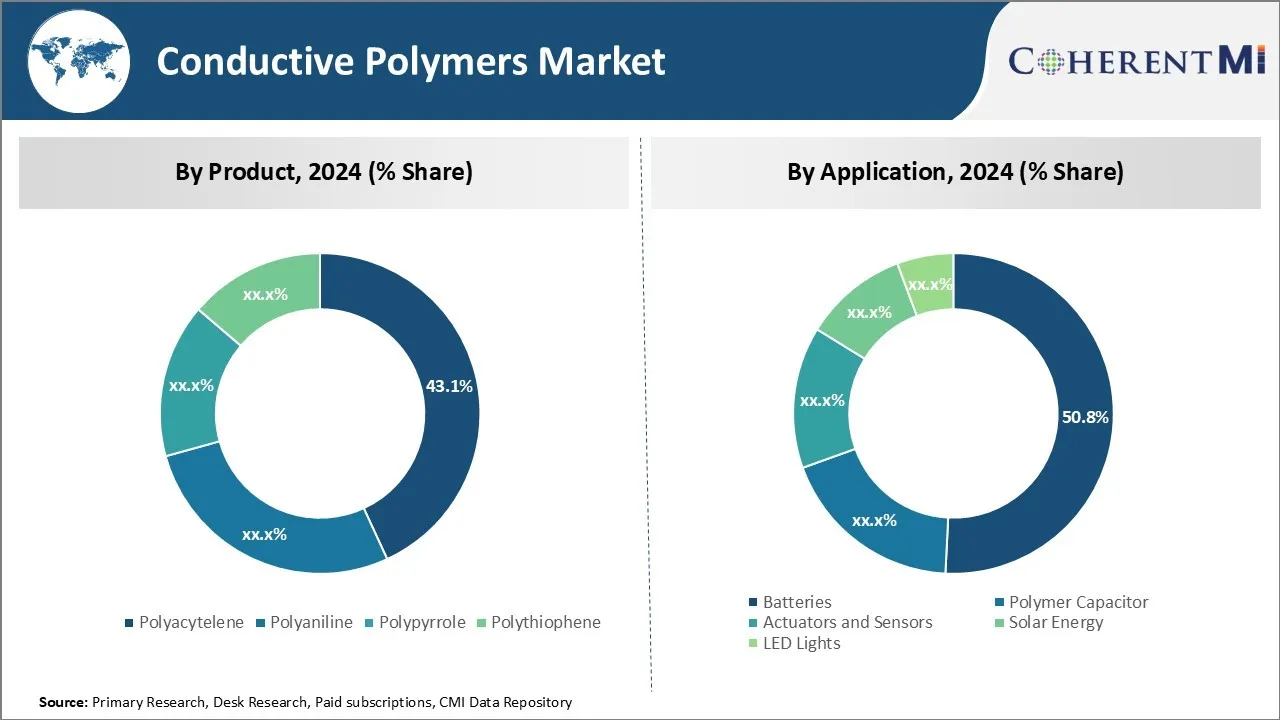1280x720 pixels.
Task: Click the Polythiophene legend color square
Action: [481, 623]
